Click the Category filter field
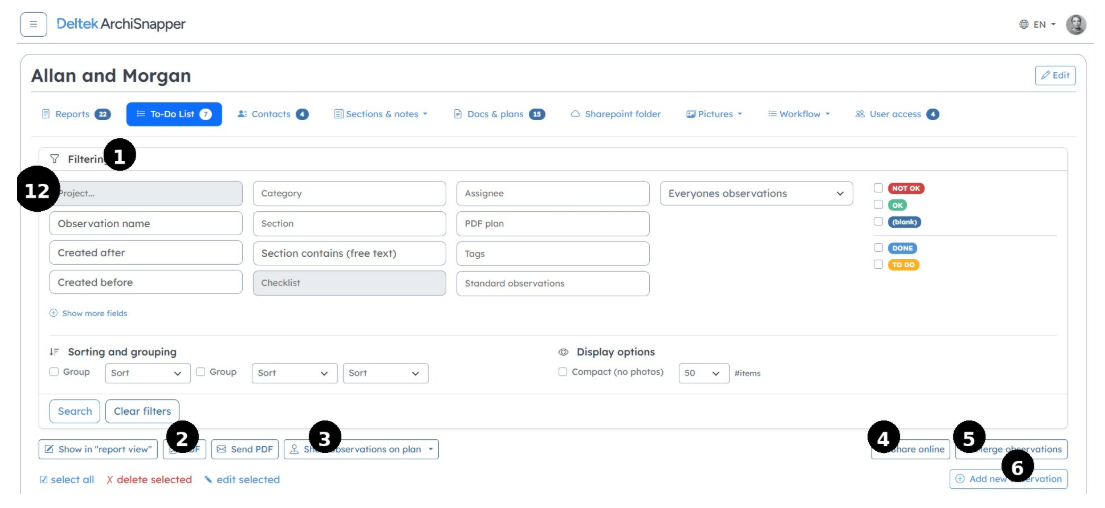The image size is (1105, 508). point(350,194)
